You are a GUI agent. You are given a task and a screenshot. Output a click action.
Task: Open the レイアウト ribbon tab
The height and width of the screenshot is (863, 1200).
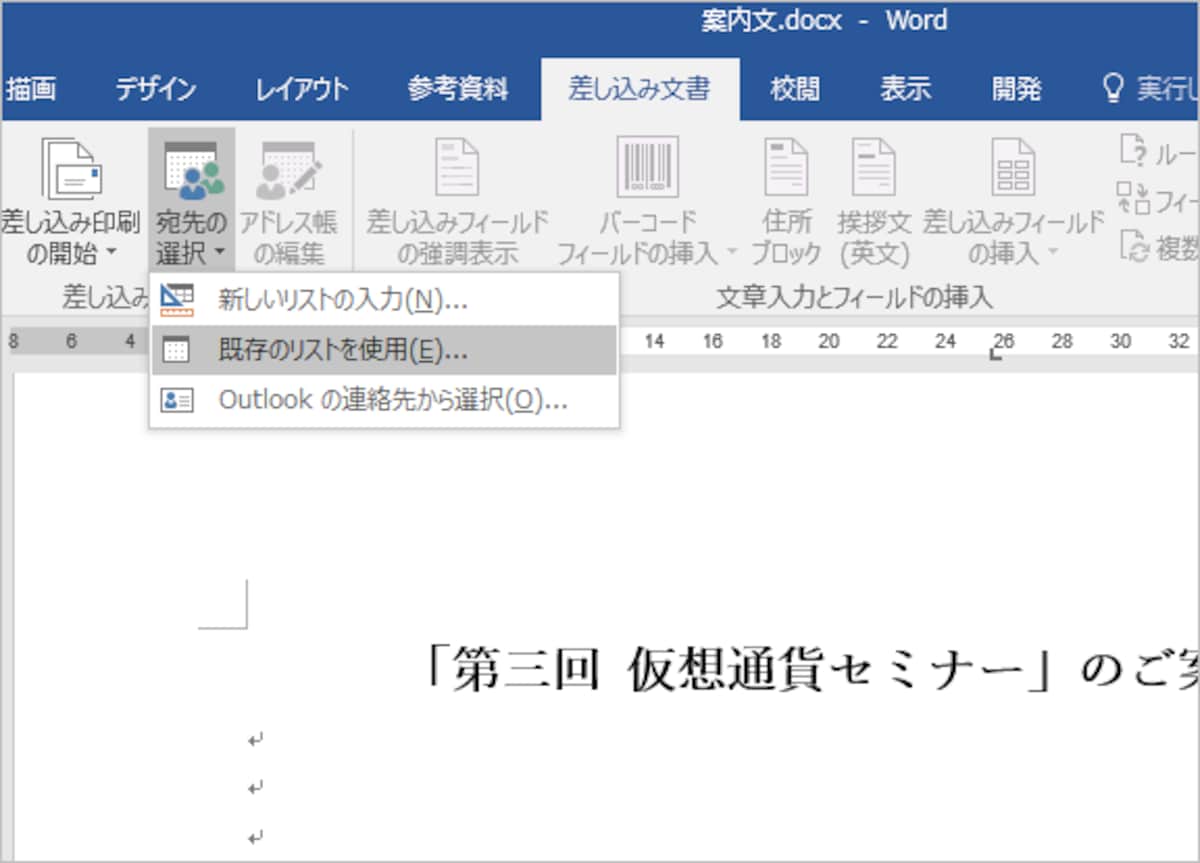pyautogui.click(x=301, y=89)
